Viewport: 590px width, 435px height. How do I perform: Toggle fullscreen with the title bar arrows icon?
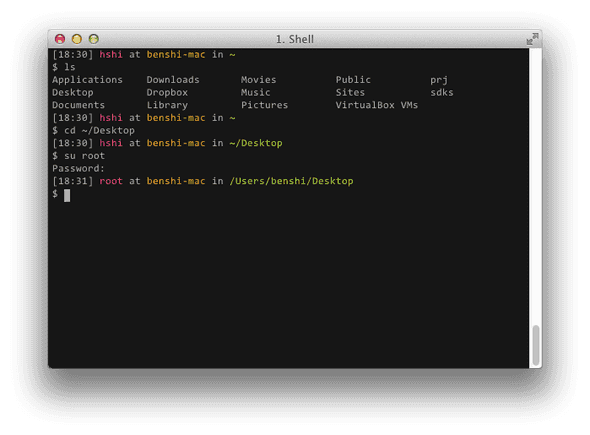click(x=532, y=39)
